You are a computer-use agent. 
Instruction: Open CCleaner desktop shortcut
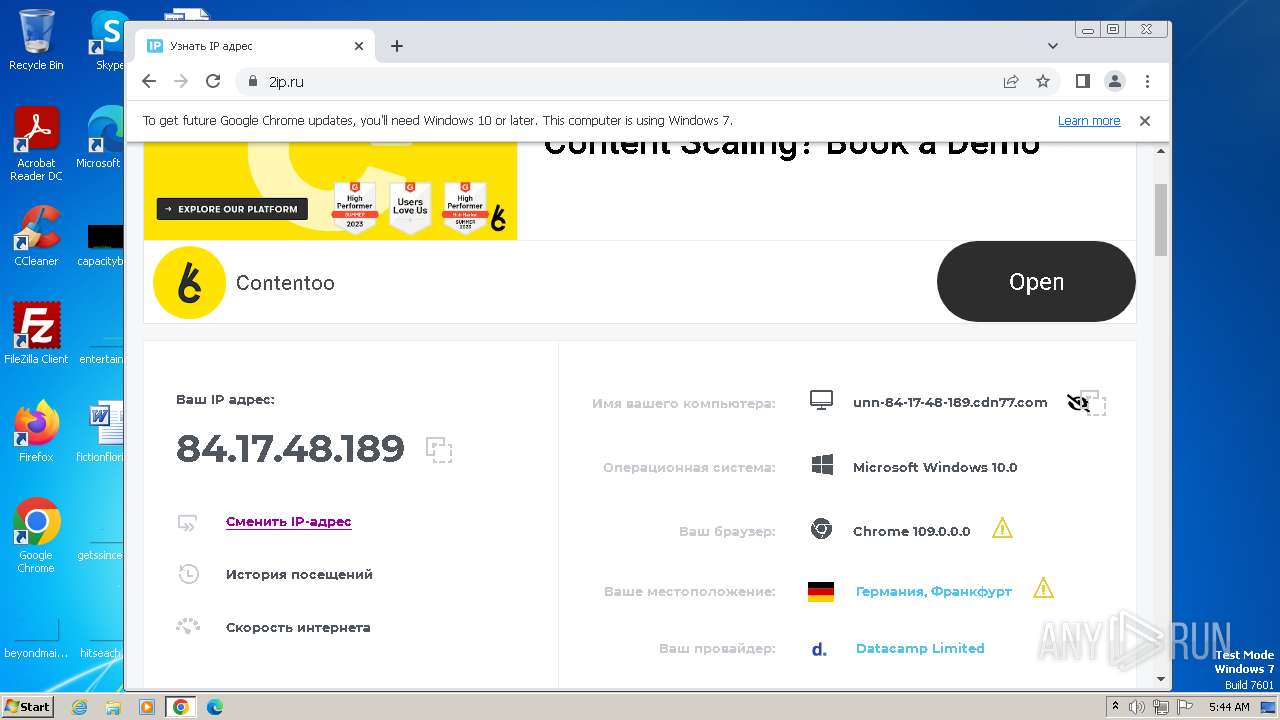pyautogui.click(x=36, y=236)
